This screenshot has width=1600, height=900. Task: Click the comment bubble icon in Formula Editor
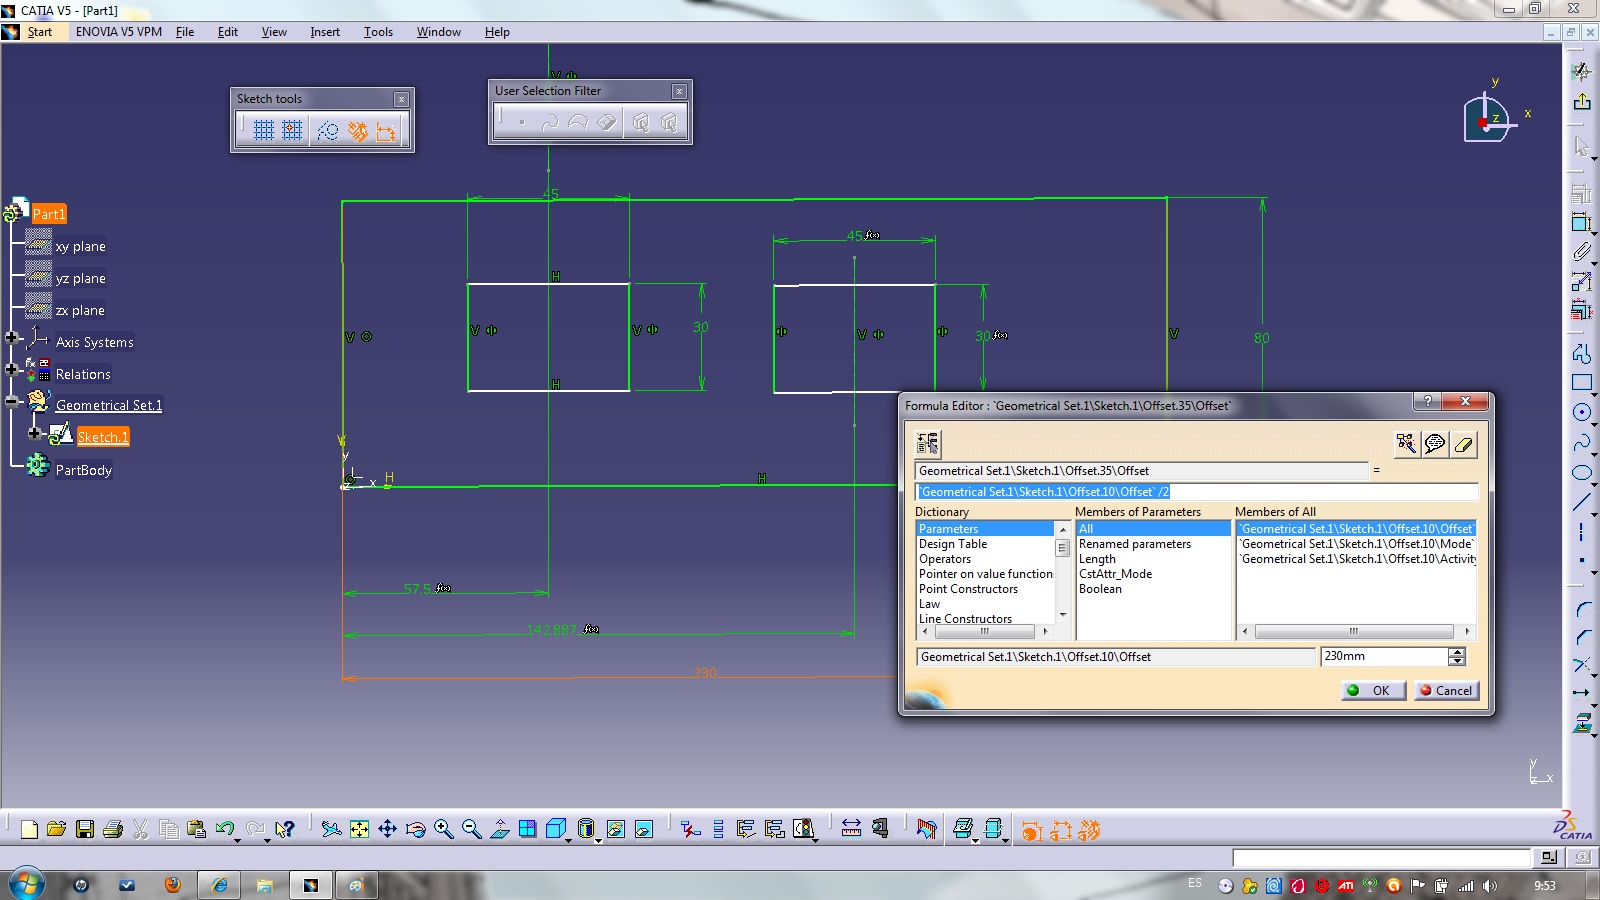coord(1434,443)
